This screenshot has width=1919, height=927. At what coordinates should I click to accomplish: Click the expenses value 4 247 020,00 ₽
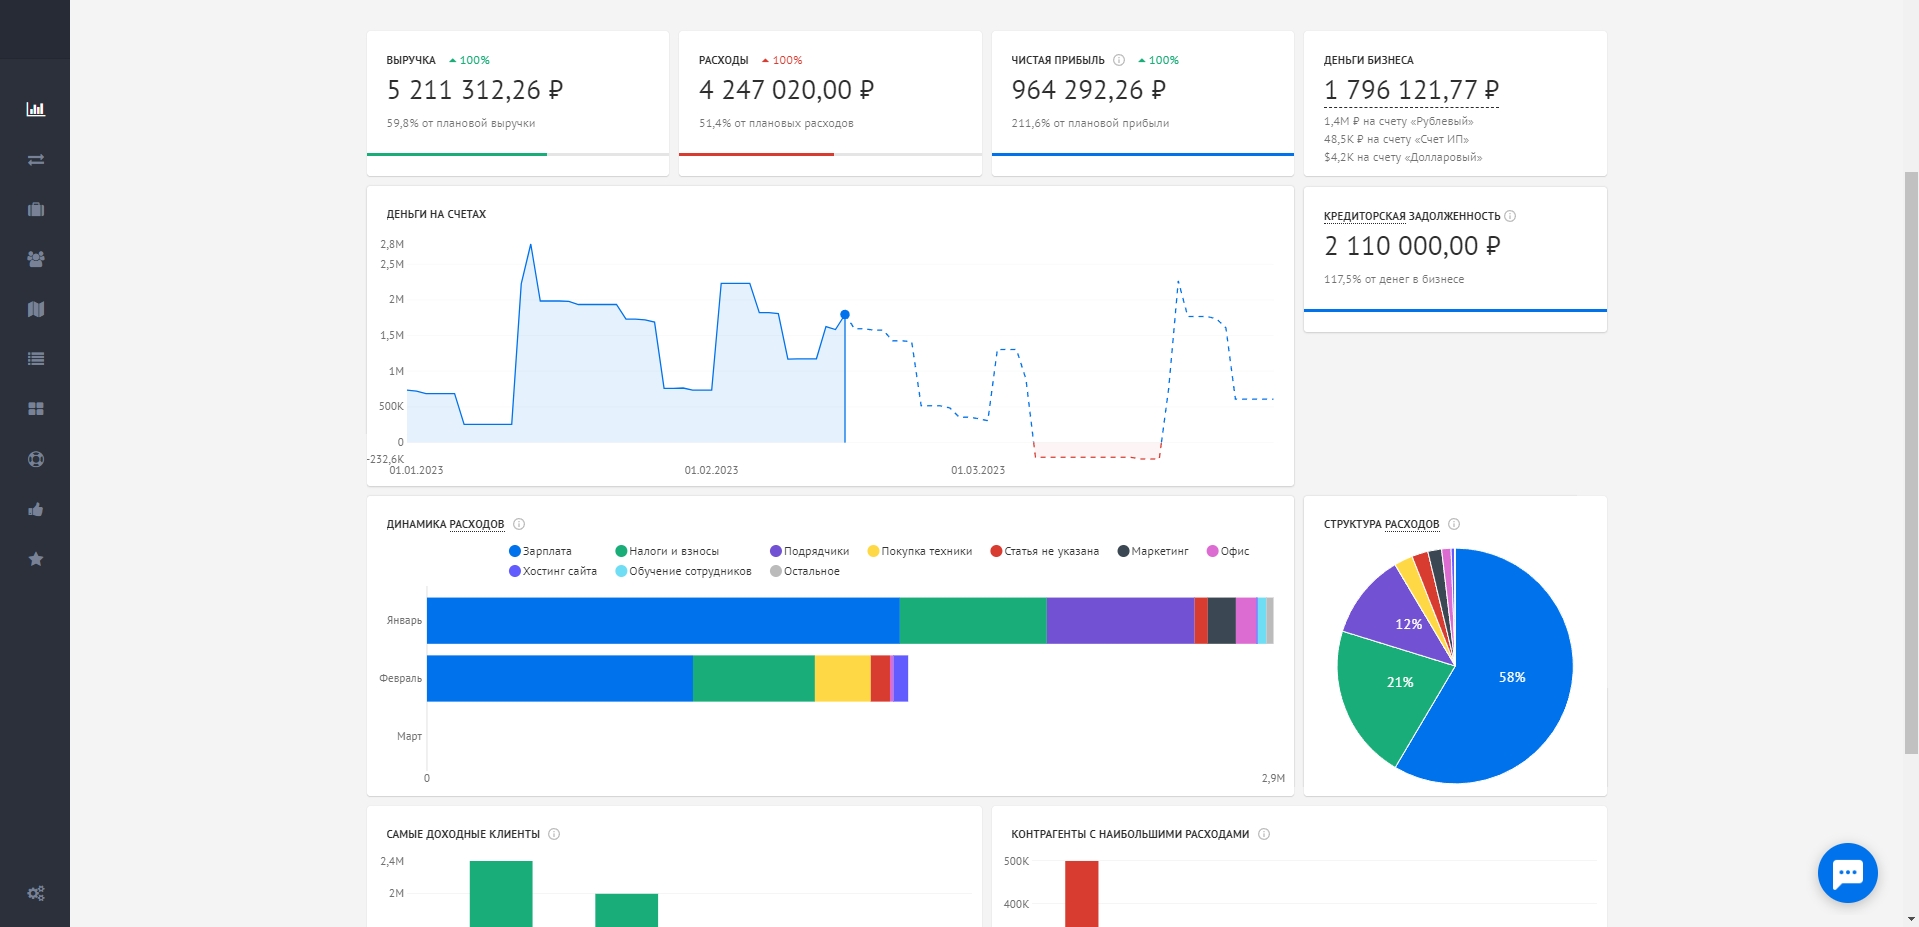[x=787, y=90]
